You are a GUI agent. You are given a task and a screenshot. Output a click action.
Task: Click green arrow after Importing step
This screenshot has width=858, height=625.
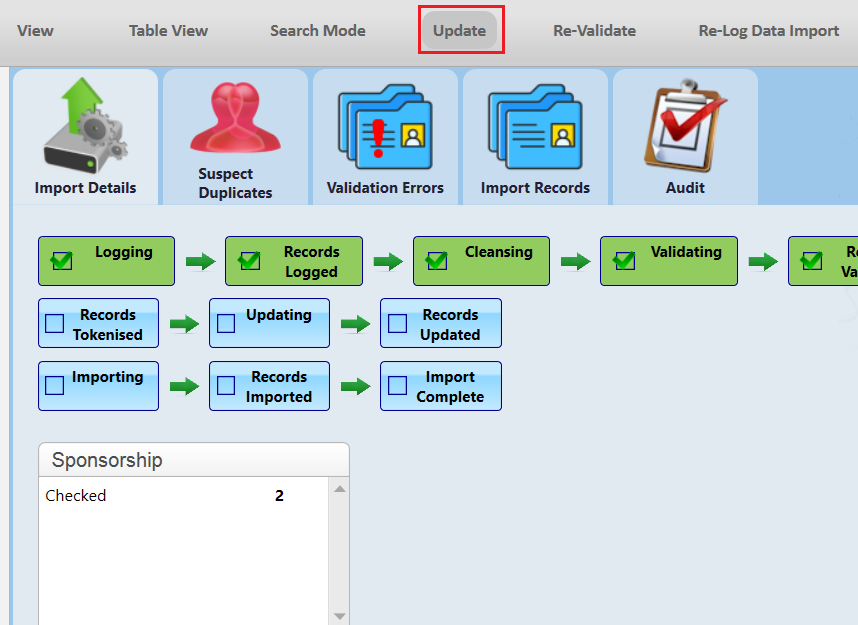point(184,386)
